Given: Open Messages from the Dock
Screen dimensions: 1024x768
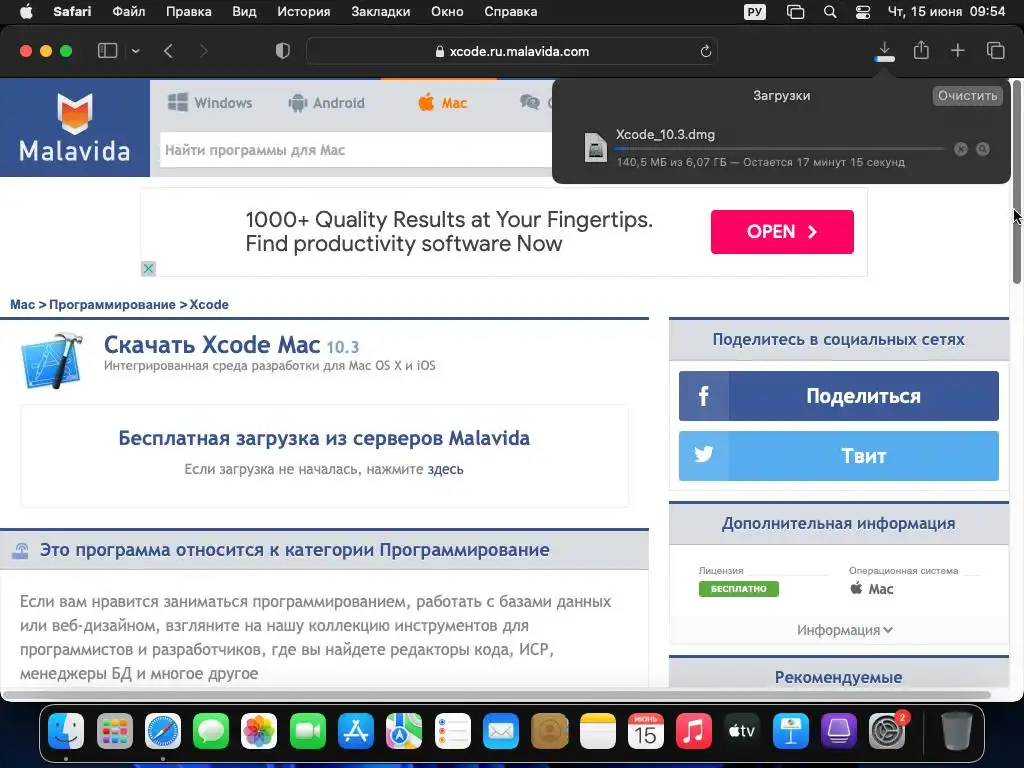Looking at the screenshot, I should coord(211,731).
